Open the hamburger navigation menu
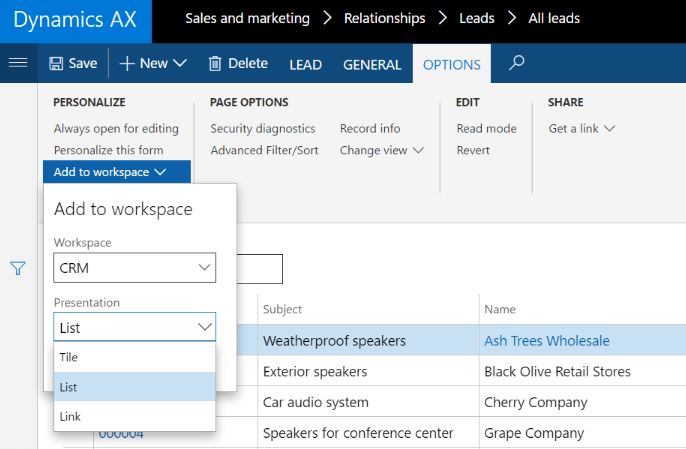 (17, 63)
